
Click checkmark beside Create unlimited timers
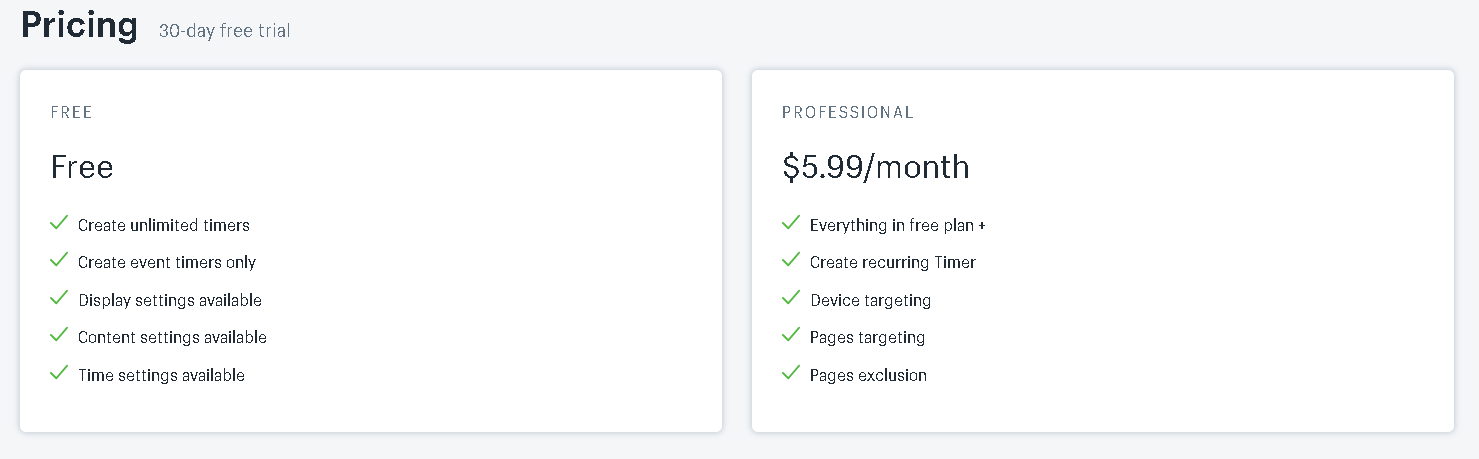(x=59, y=223)
